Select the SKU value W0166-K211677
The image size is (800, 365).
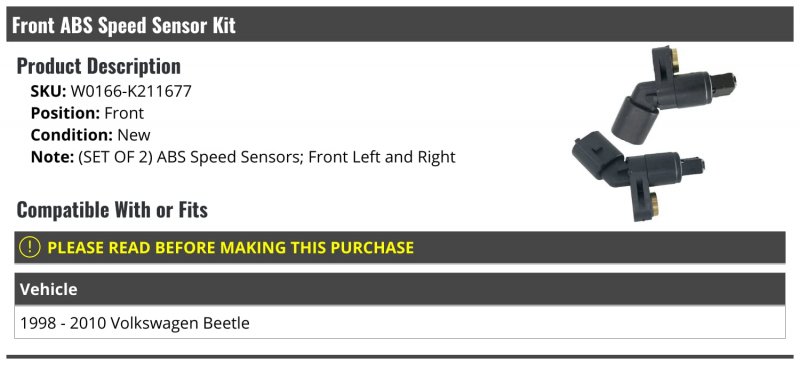131,91
